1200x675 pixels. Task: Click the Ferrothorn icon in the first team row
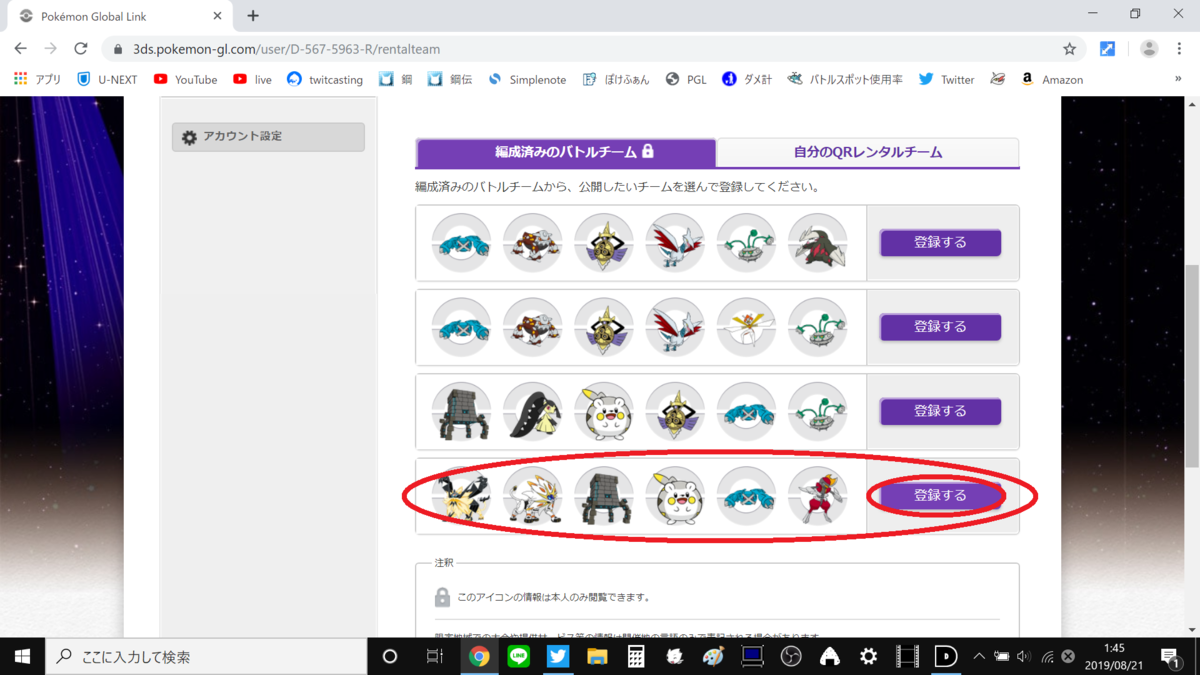[747, 243]
